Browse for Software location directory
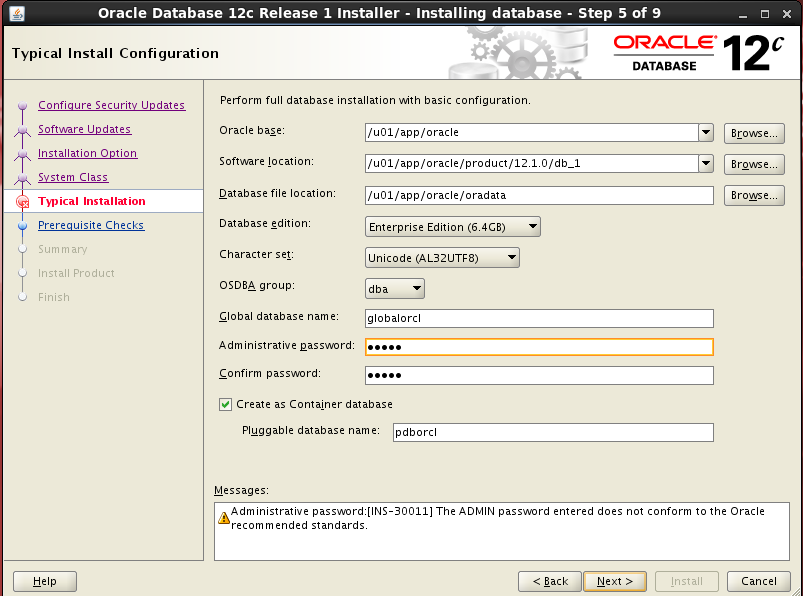Image resolution: width=803 pixels, height=596 pixels. [754, 164]
